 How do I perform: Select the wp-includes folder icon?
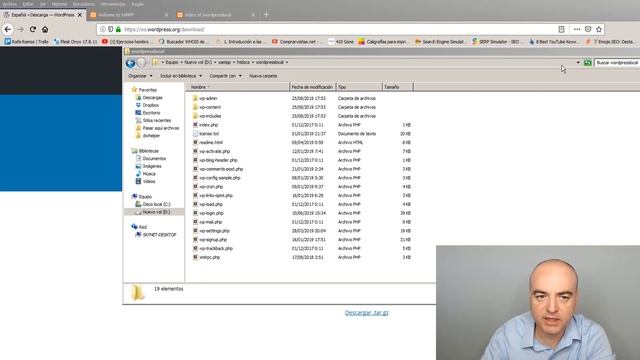[x=195, y=116]
